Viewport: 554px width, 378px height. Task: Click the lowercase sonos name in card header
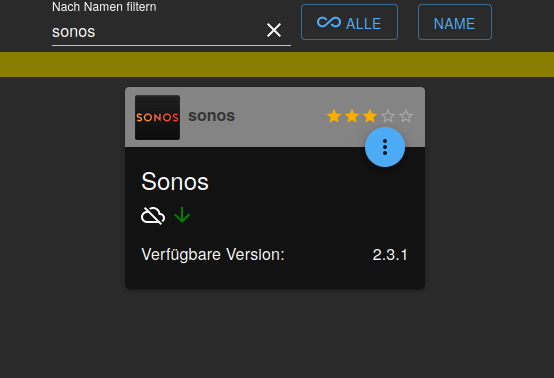pyautogui.click(x=212, y=116)
